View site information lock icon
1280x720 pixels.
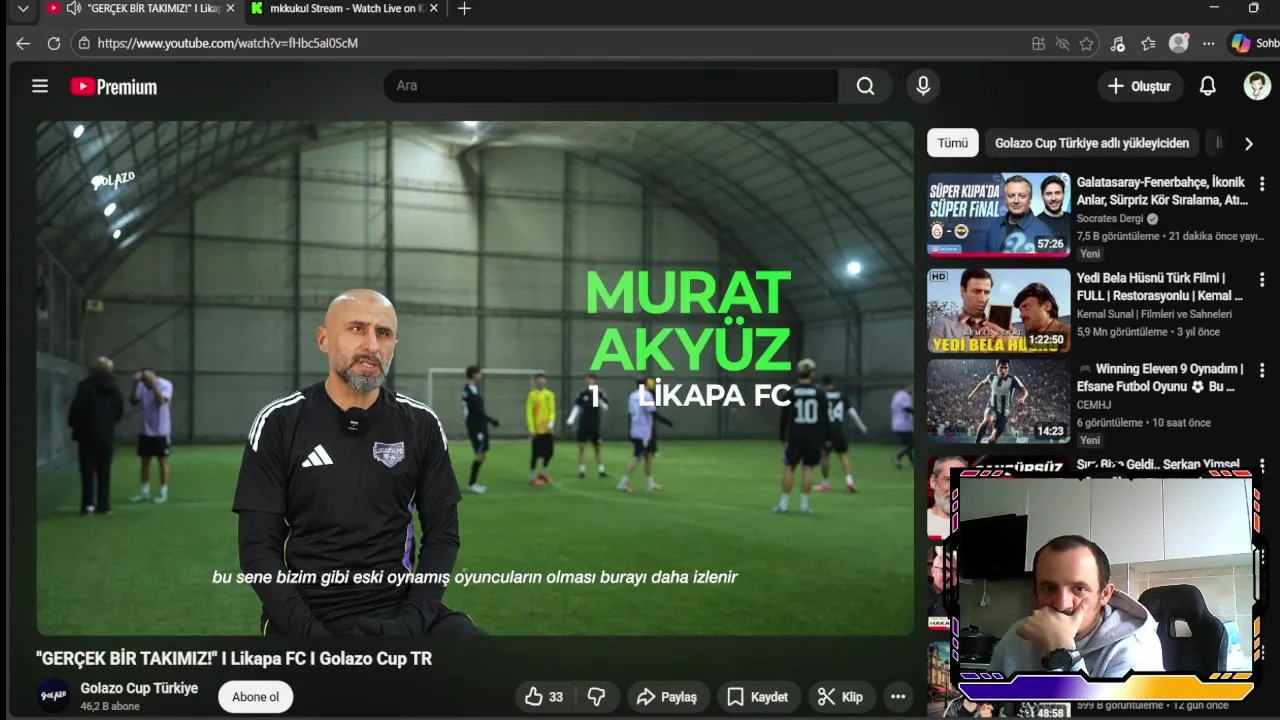[x=84, y=43]
